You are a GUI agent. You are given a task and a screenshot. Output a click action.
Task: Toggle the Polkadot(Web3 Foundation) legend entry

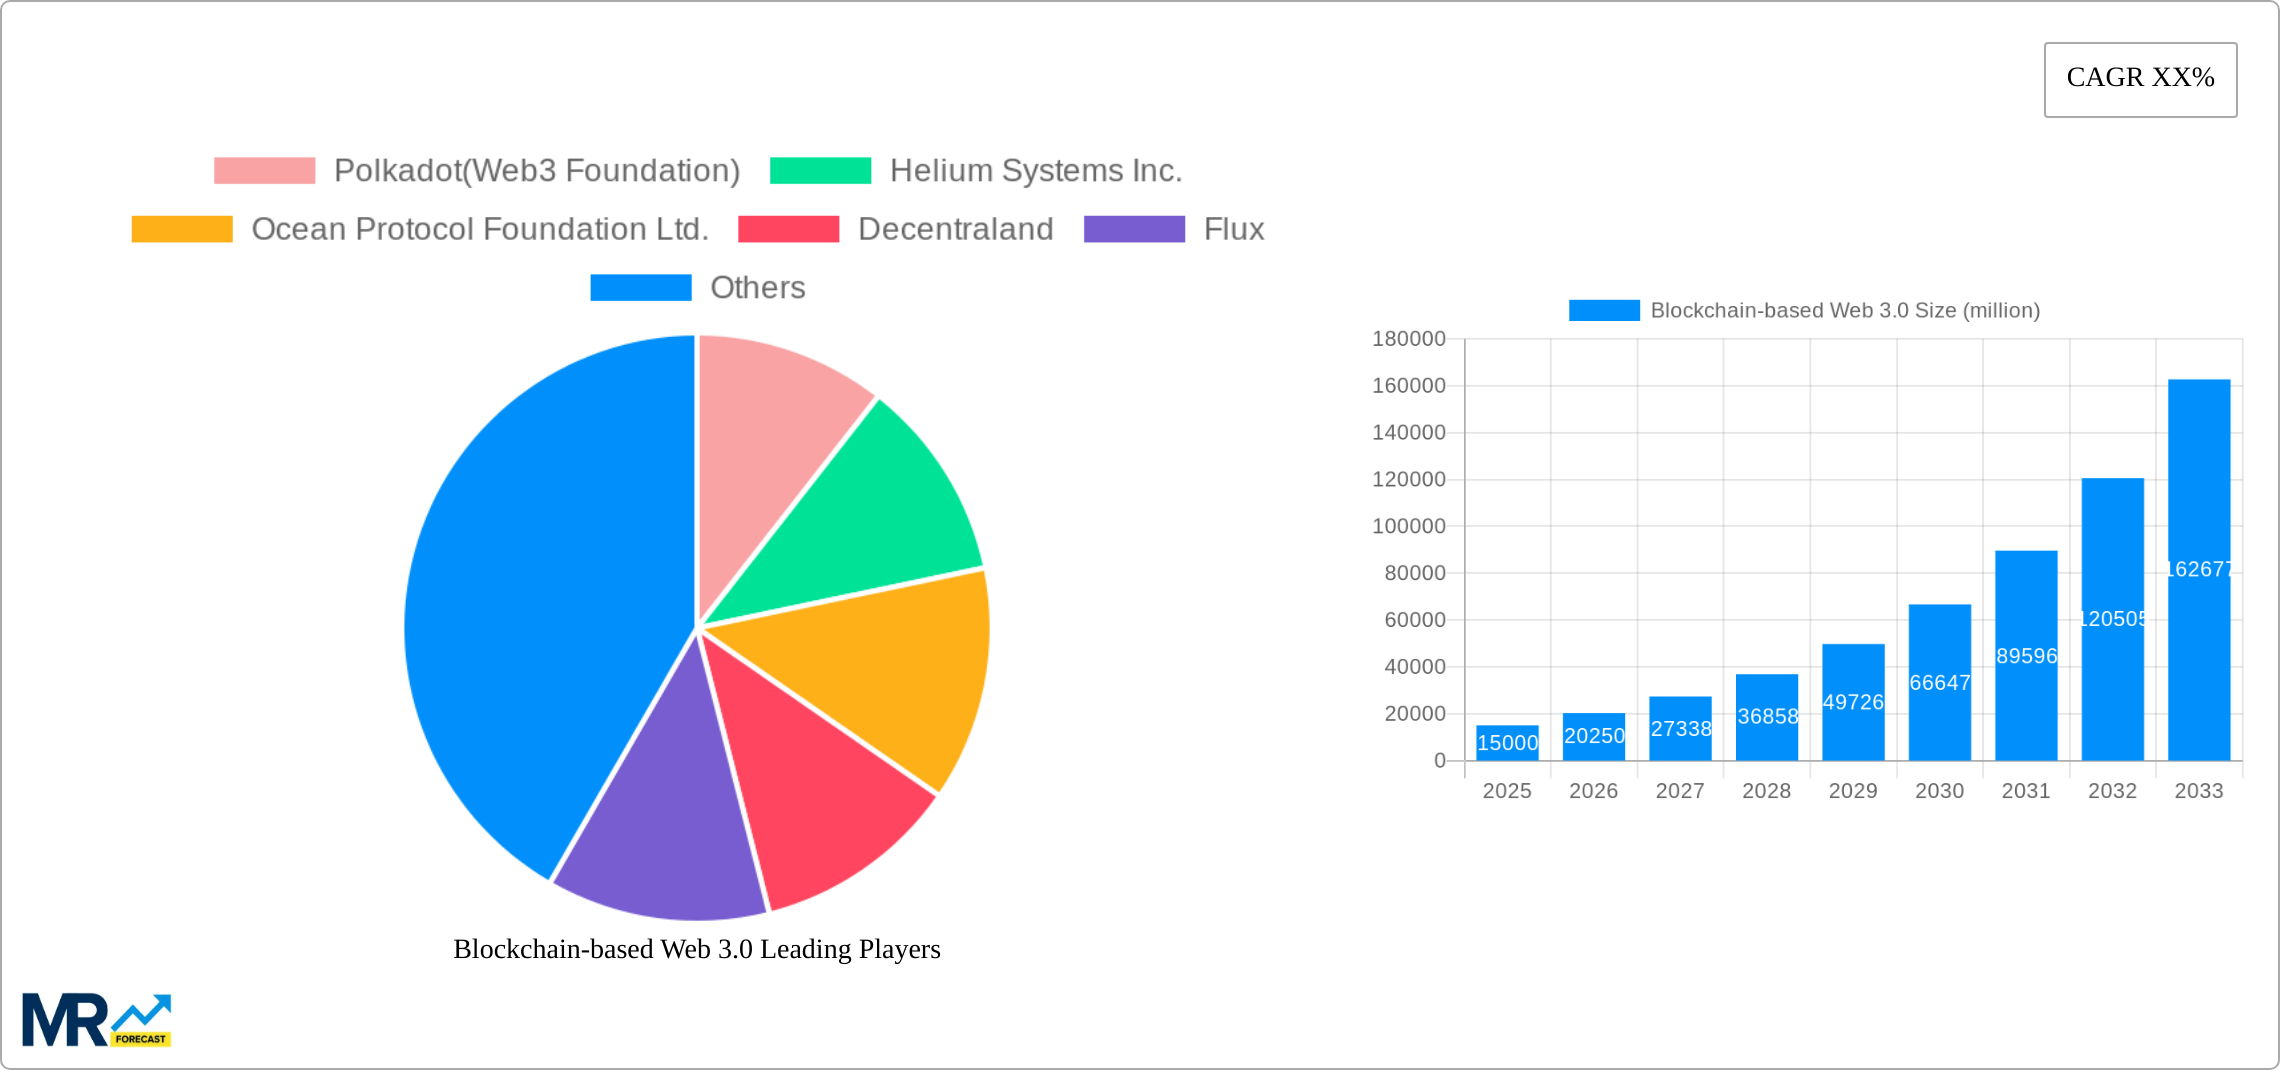(537, 170)
